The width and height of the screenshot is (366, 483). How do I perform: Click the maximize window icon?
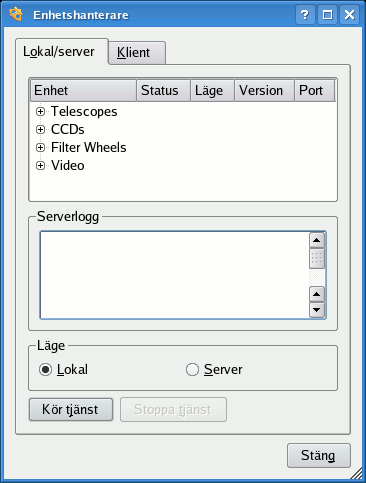pos(327,15)
